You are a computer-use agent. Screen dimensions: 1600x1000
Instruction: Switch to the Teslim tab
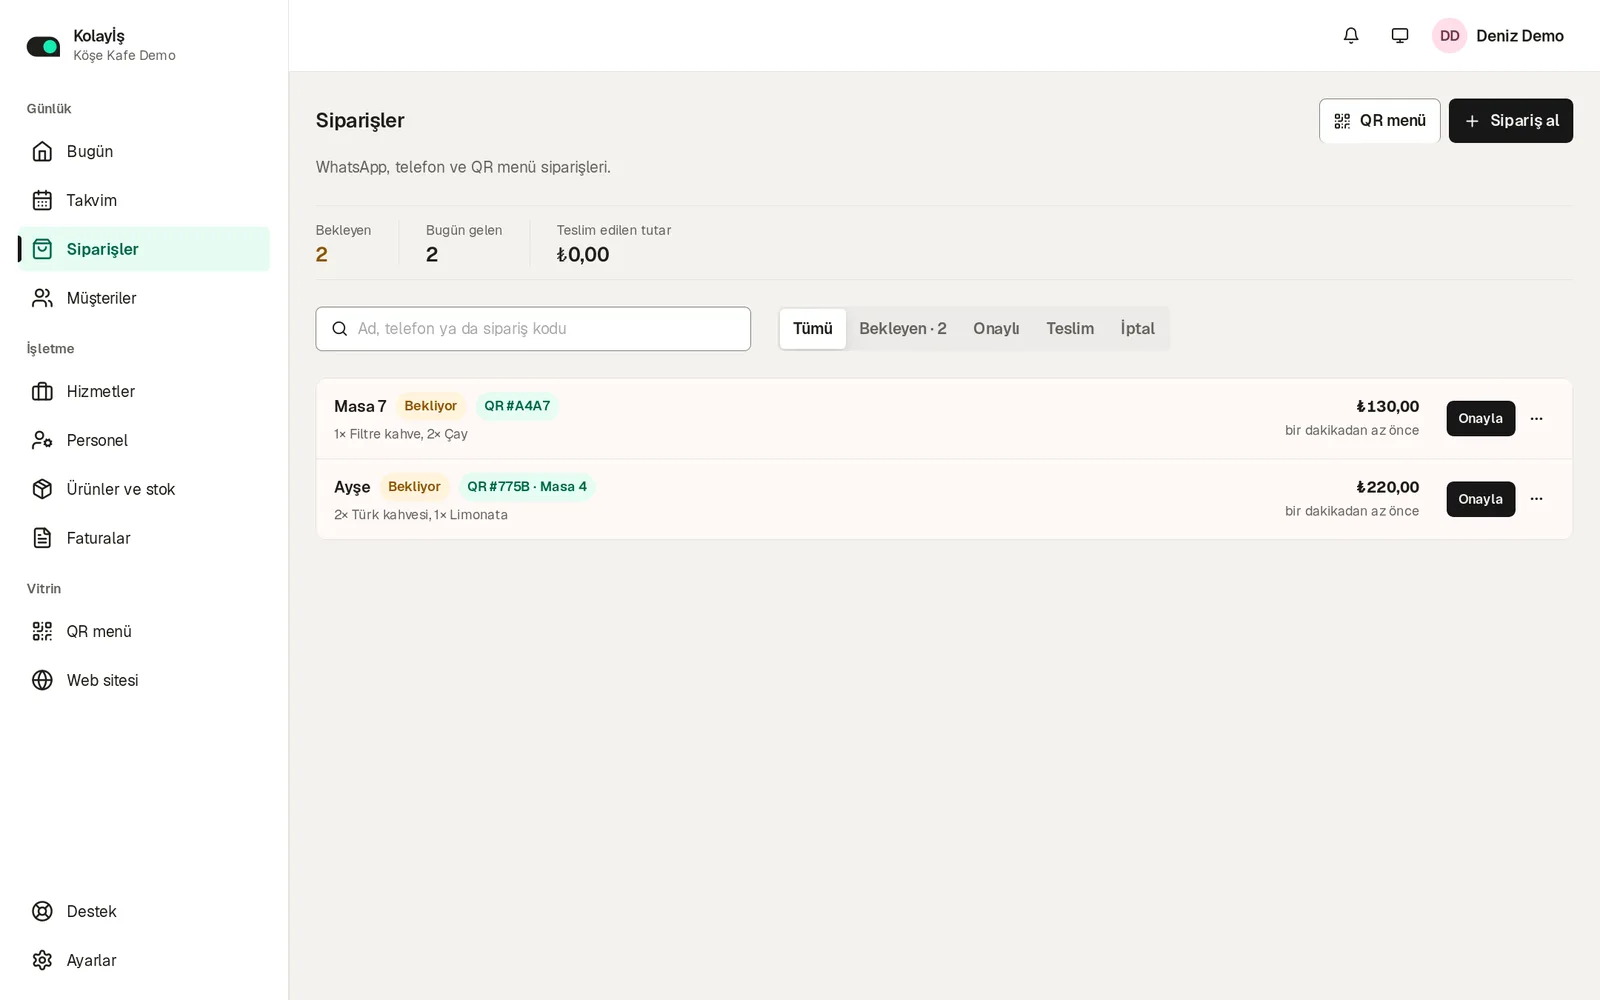[x=1070, y=329]
